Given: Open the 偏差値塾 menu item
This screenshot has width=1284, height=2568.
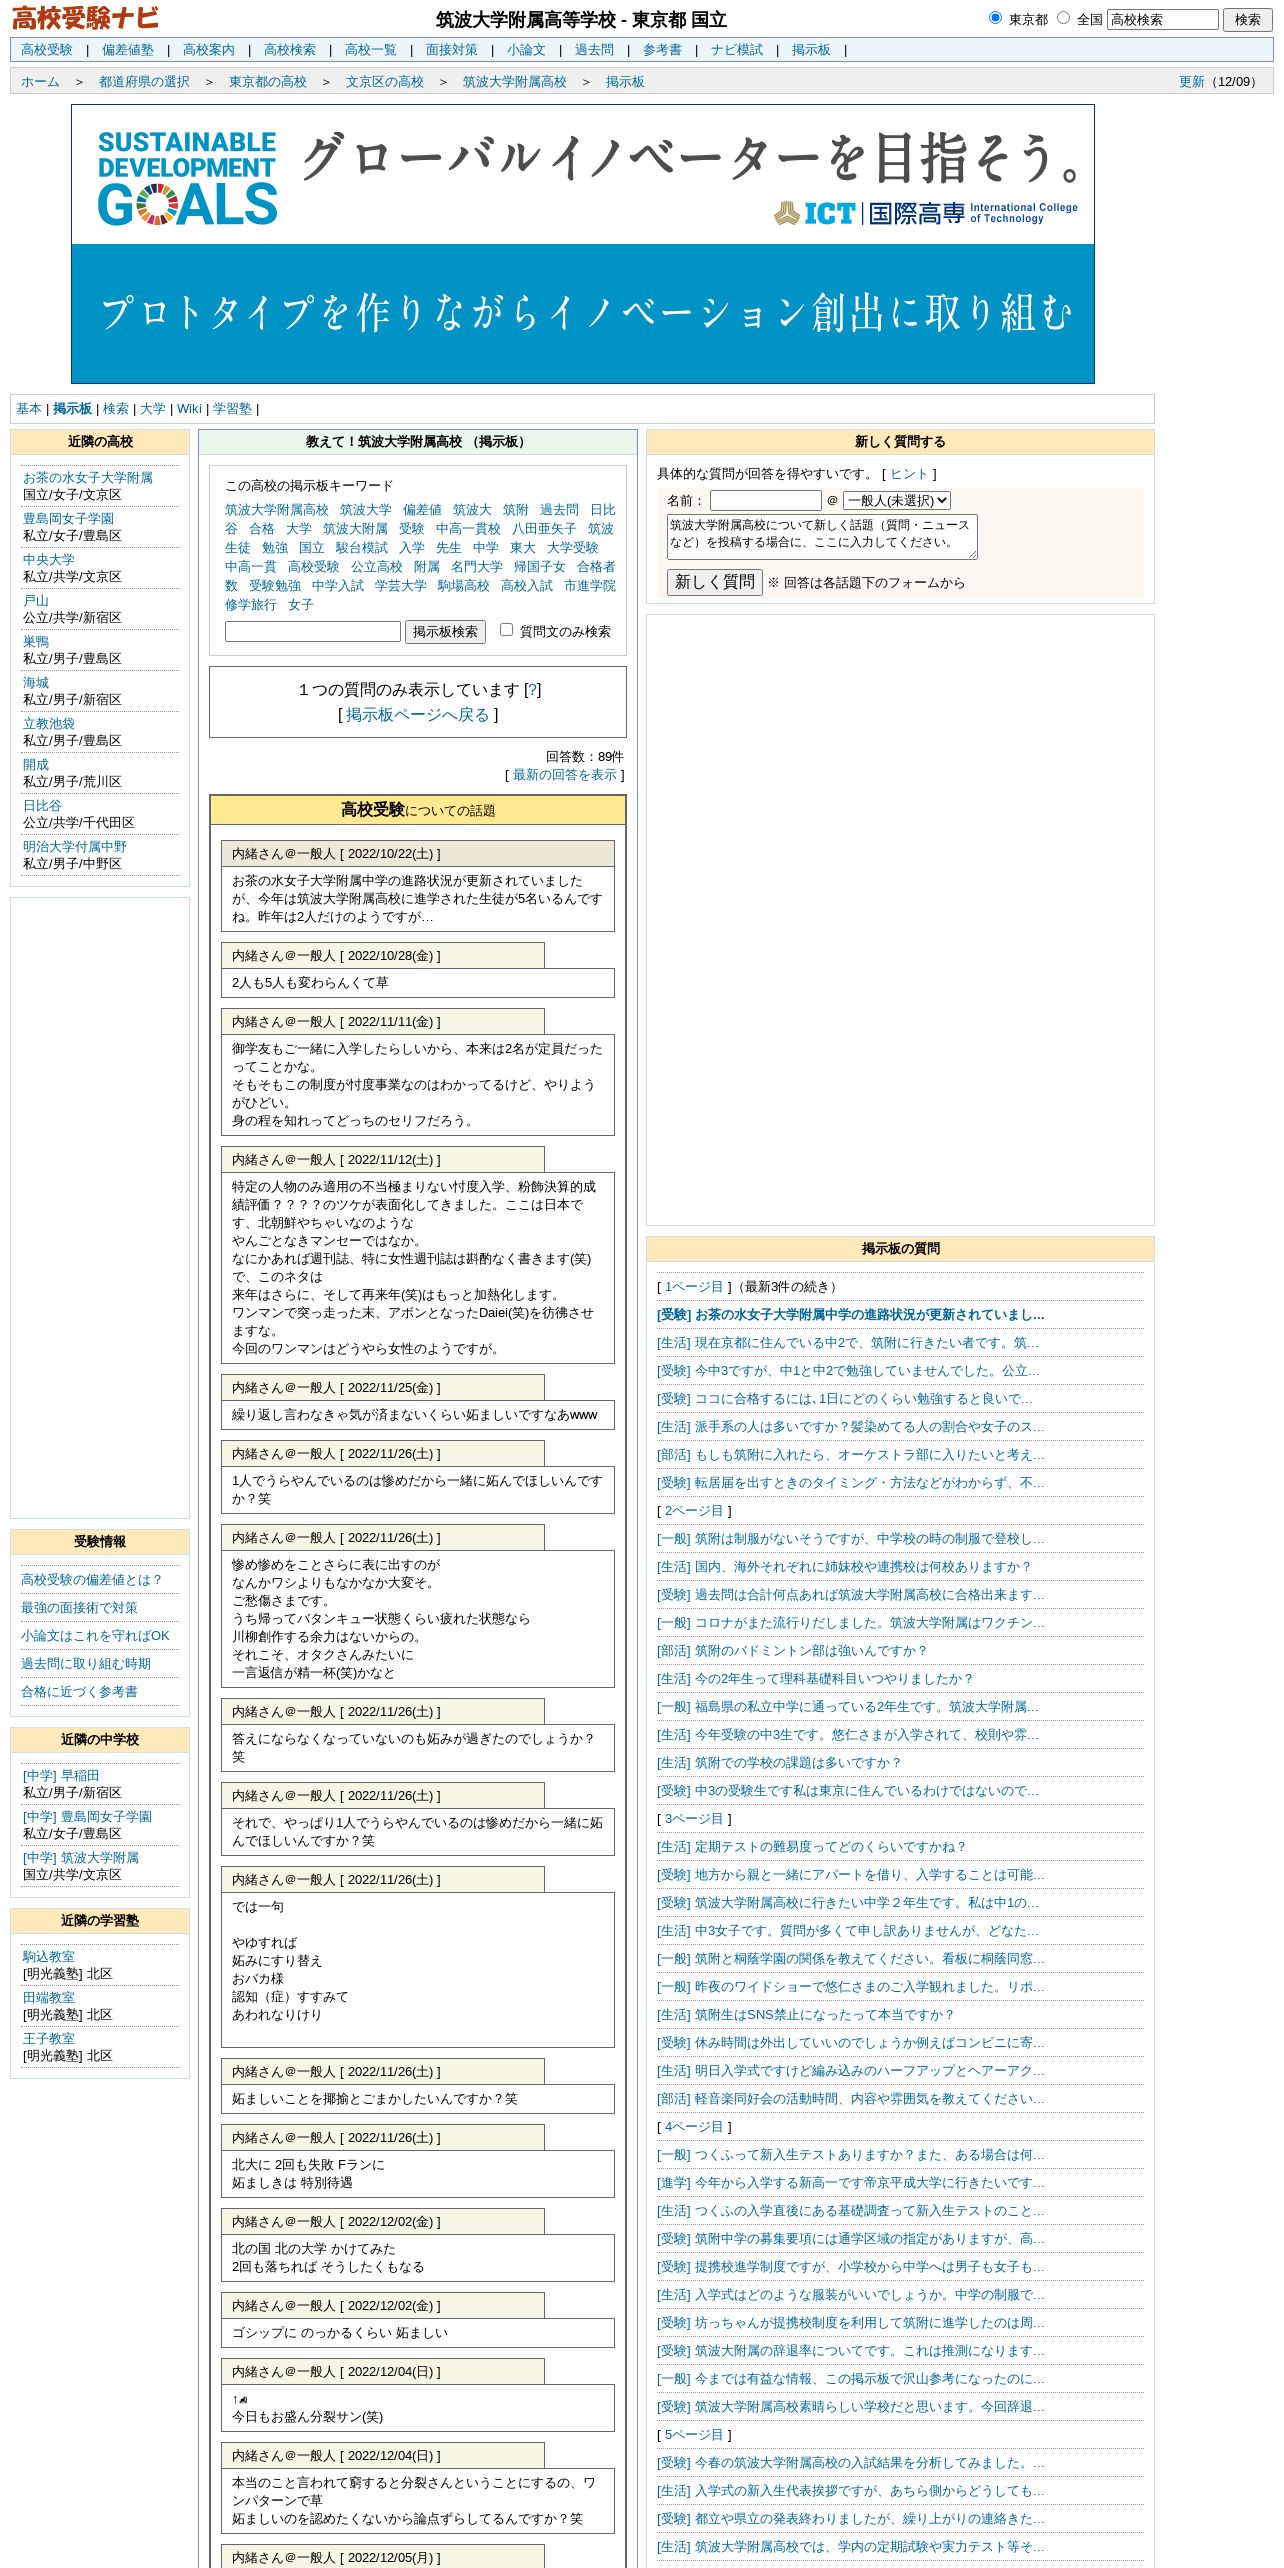Looking at the screenshot, I should click(x=127, y=50).
